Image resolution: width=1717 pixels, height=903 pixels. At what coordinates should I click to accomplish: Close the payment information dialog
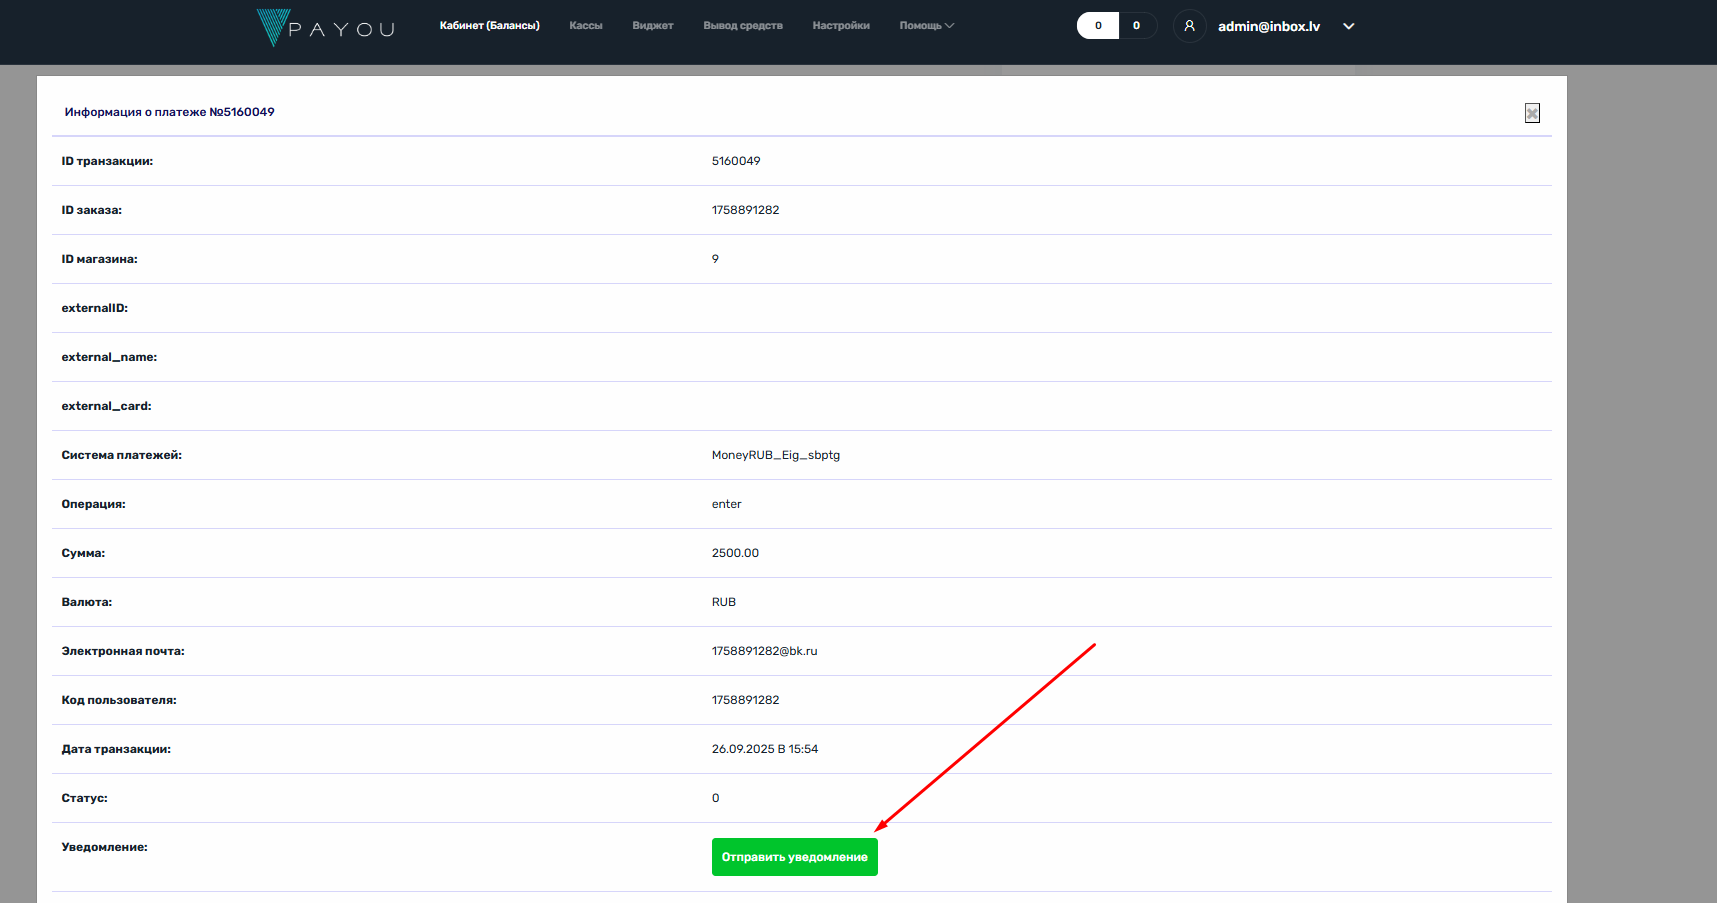click(x=1531, y=113)
